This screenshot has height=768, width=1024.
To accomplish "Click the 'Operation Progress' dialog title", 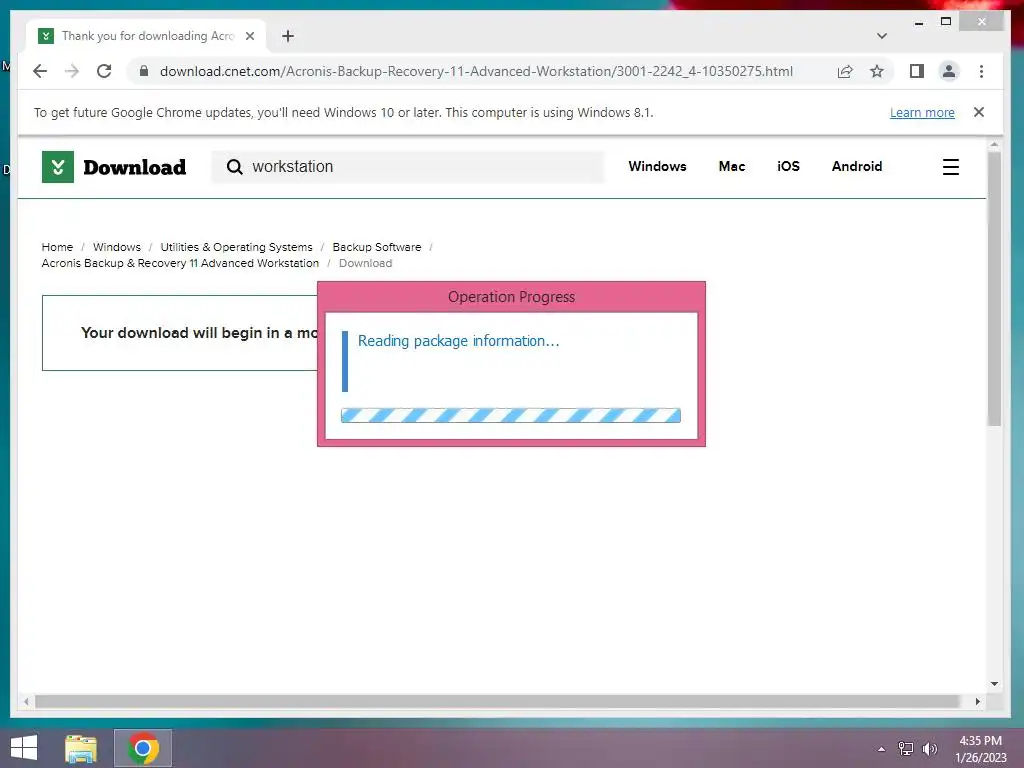I will tap(511, 296).
